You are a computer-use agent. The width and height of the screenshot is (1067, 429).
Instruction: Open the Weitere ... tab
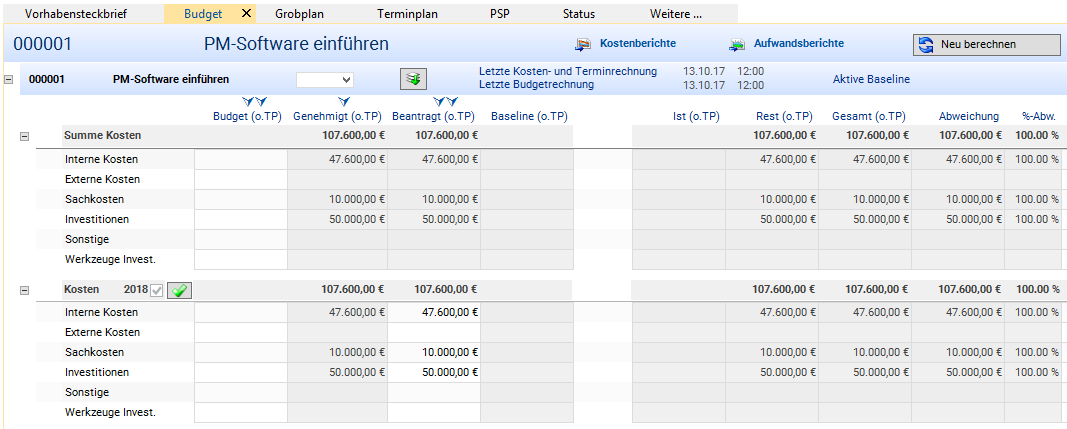[x=675, y=14]
